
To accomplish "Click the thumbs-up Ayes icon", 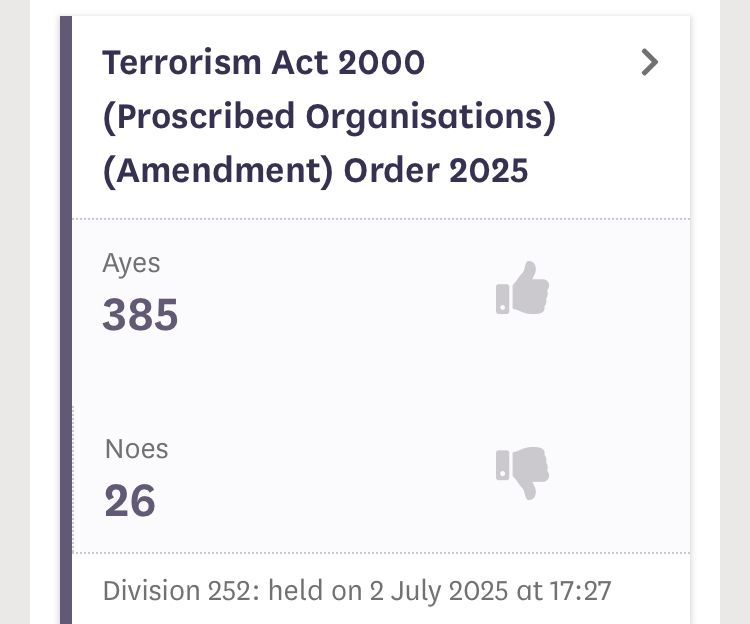I will click(x=523, y=289).
